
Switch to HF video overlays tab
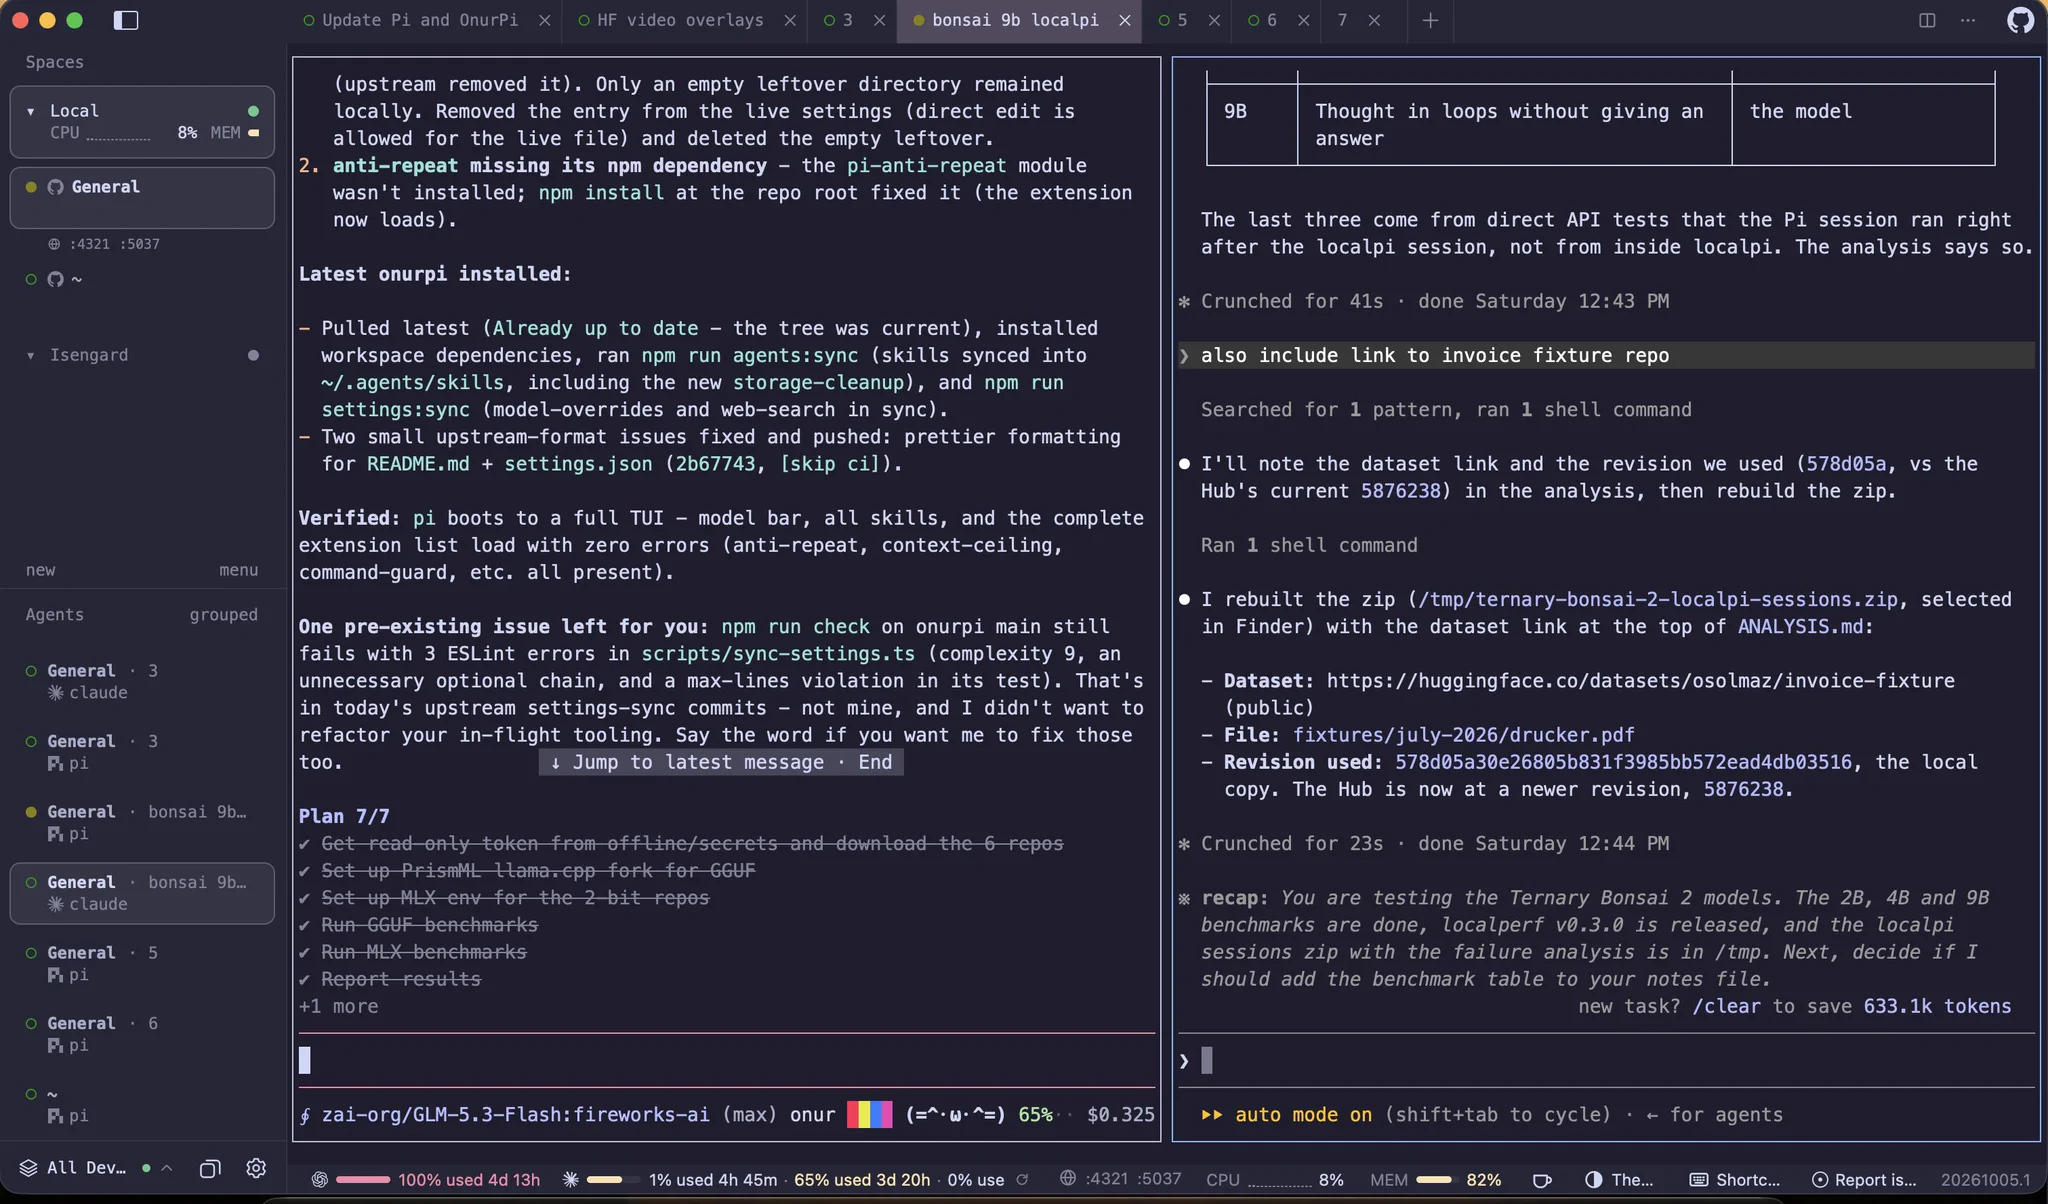pos(680,20)
